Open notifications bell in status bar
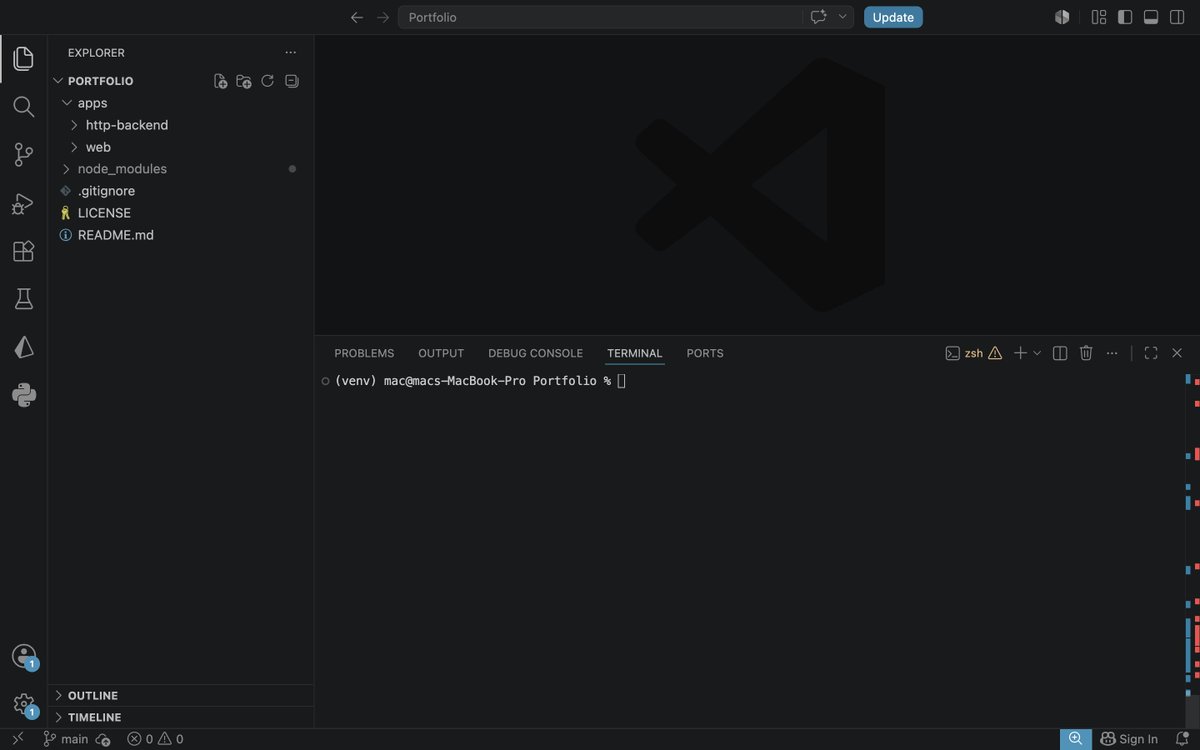Screen dimensions: 1200x750 pyautogui.click(x=1182, y=739)
